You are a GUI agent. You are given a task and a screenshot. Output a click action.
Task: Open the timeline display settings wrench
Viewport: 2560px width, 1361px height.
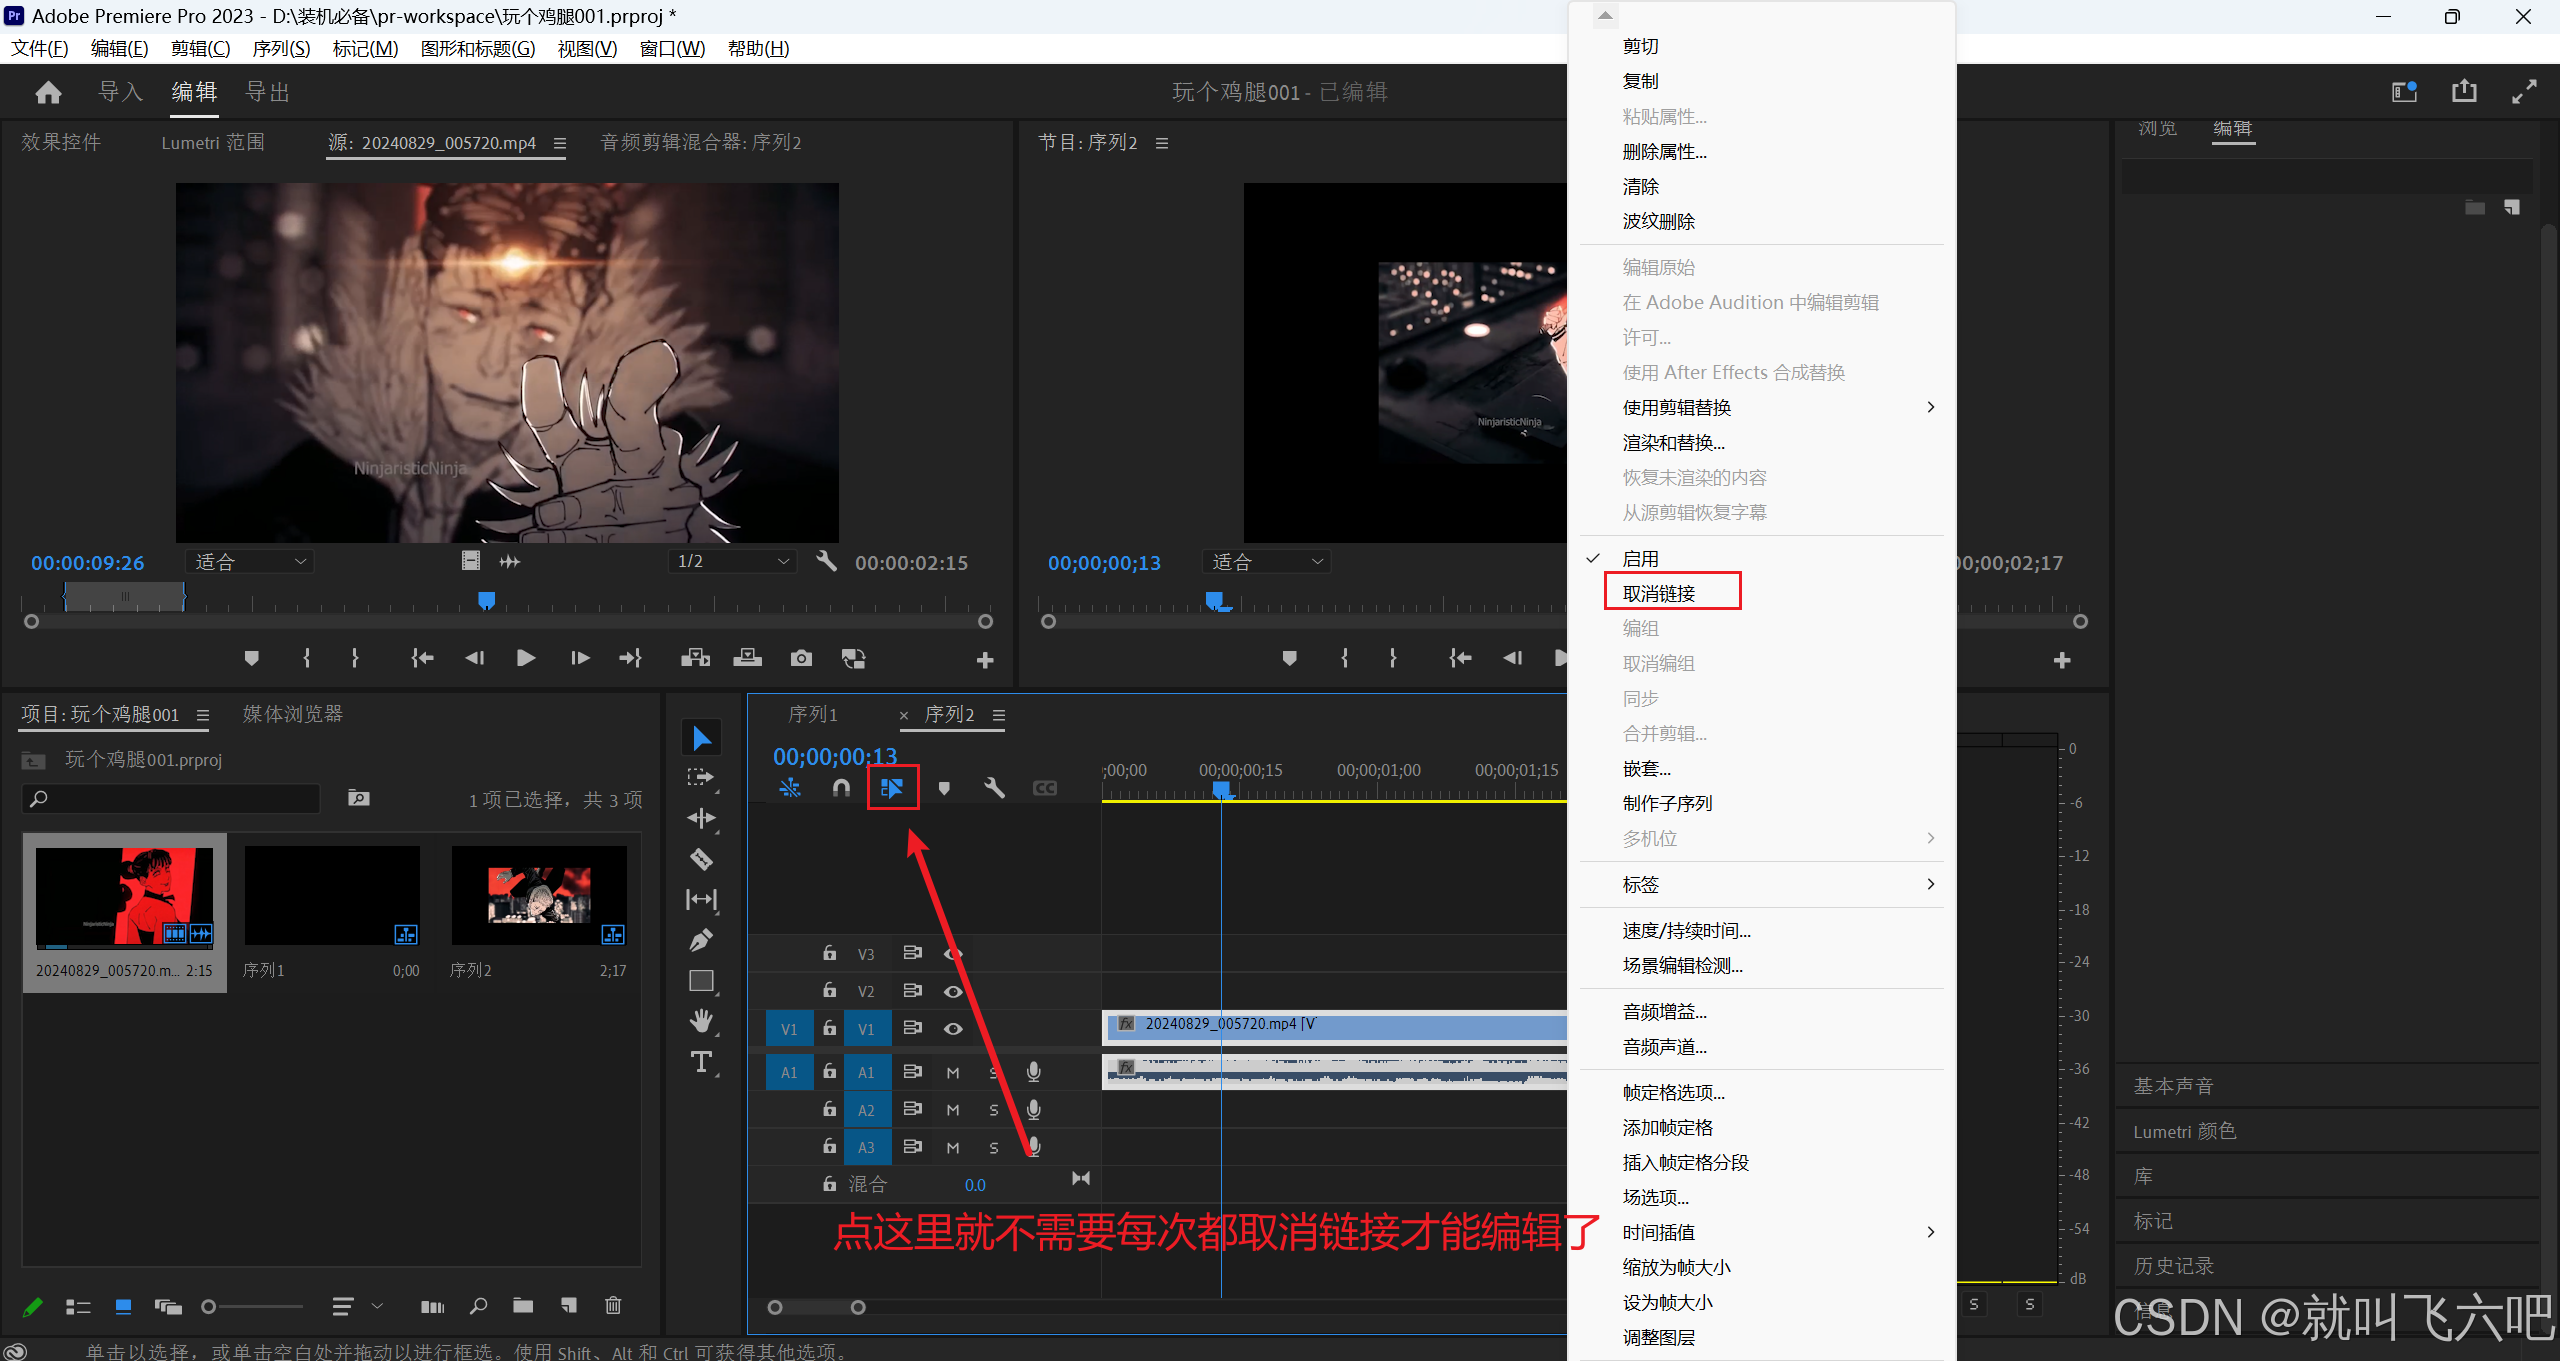(x=993, y=788)
